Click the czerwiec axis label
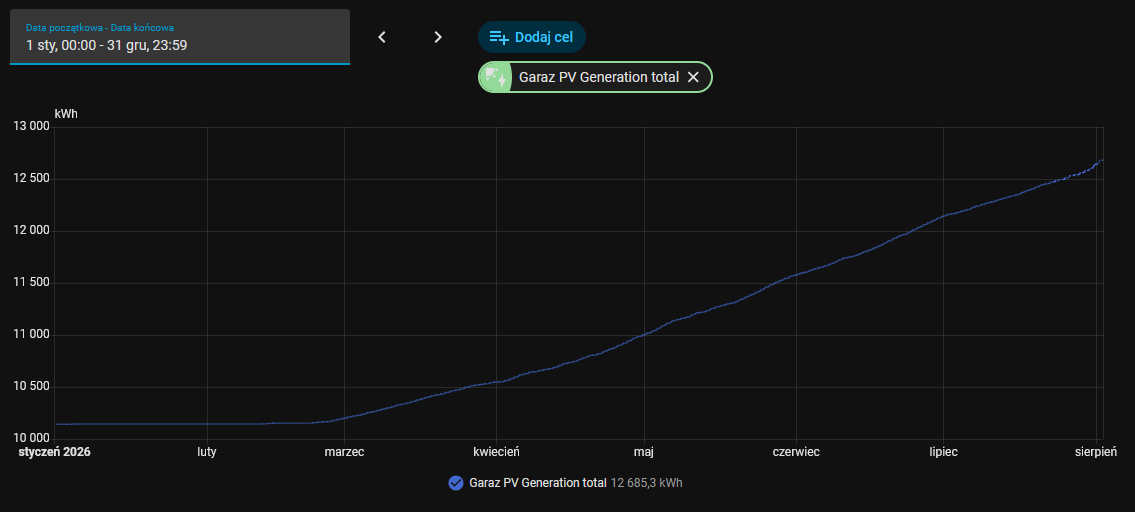 coord(796,452)
